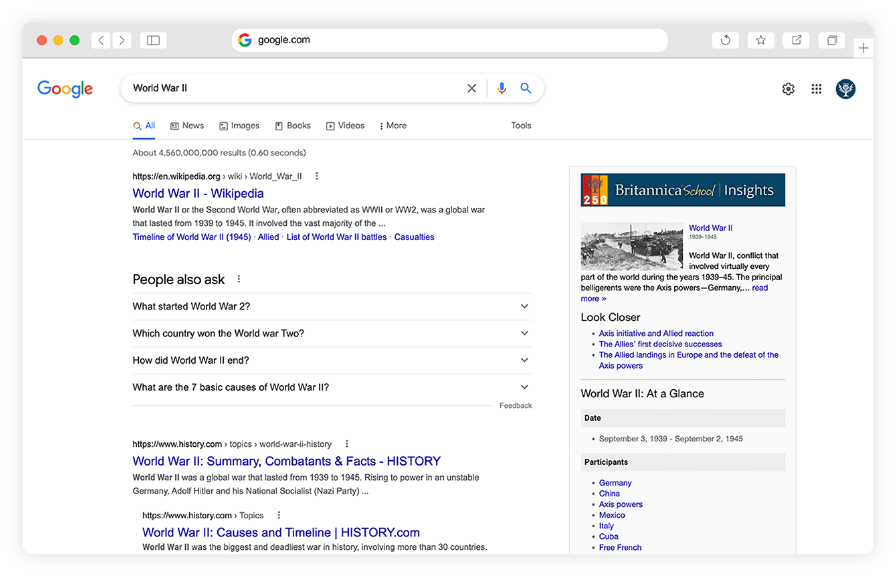Select the All results tab
The width and height of the screenshot is (896, 577).
click(x=144, y=126)
